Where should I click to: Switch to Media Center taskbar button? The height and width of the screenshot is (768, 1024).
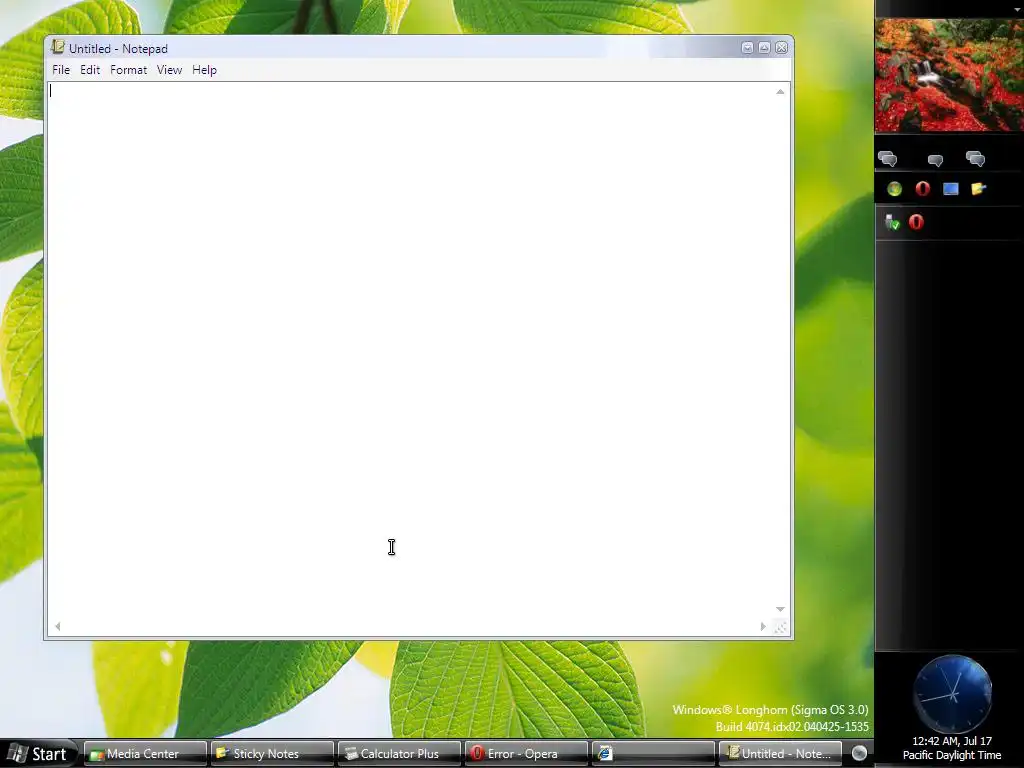pos(145,754)
